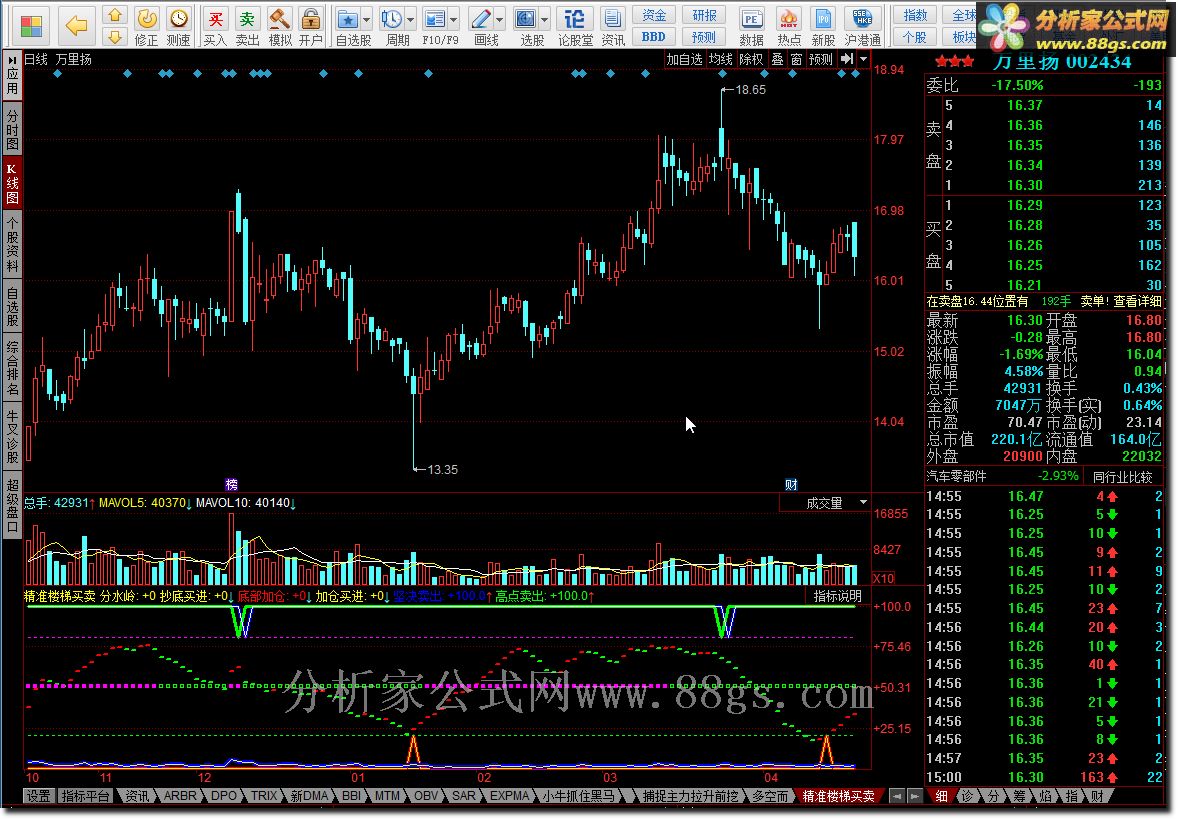The image size is (1178, 819).
Task: Click the 设置 settings tab at bottom
Action: 38,796
